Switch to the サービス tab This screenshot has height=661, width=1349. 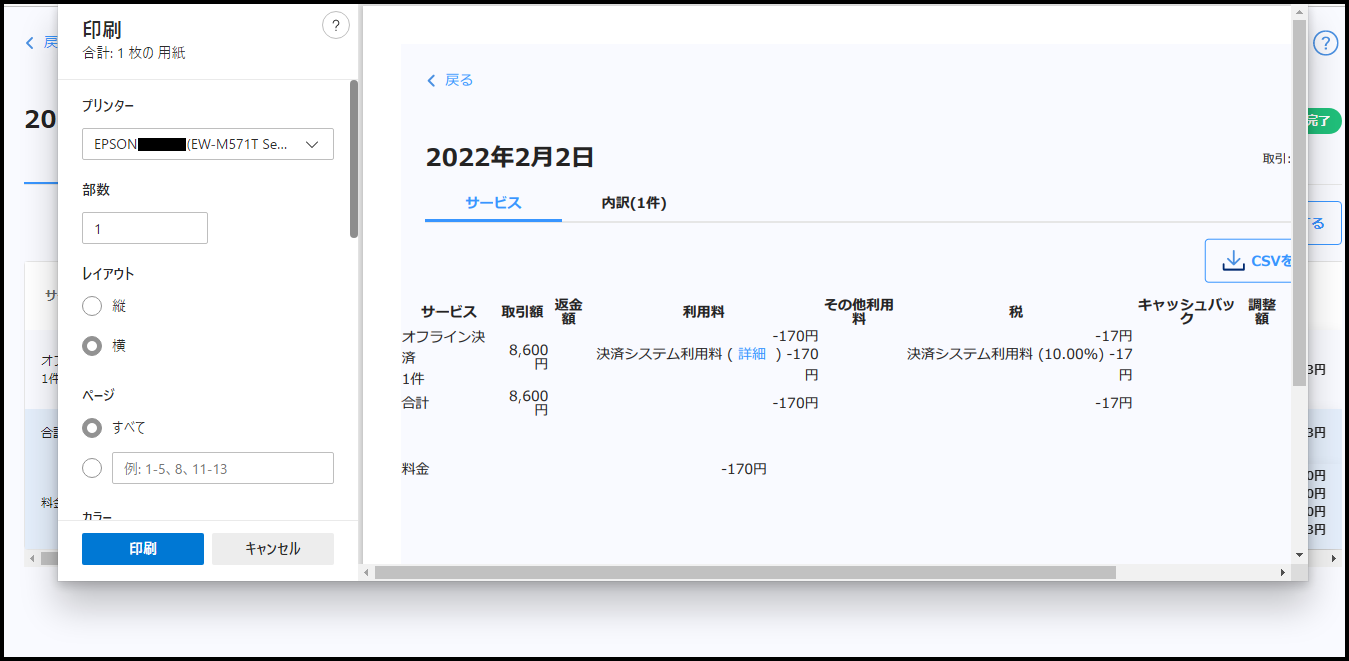493,203
